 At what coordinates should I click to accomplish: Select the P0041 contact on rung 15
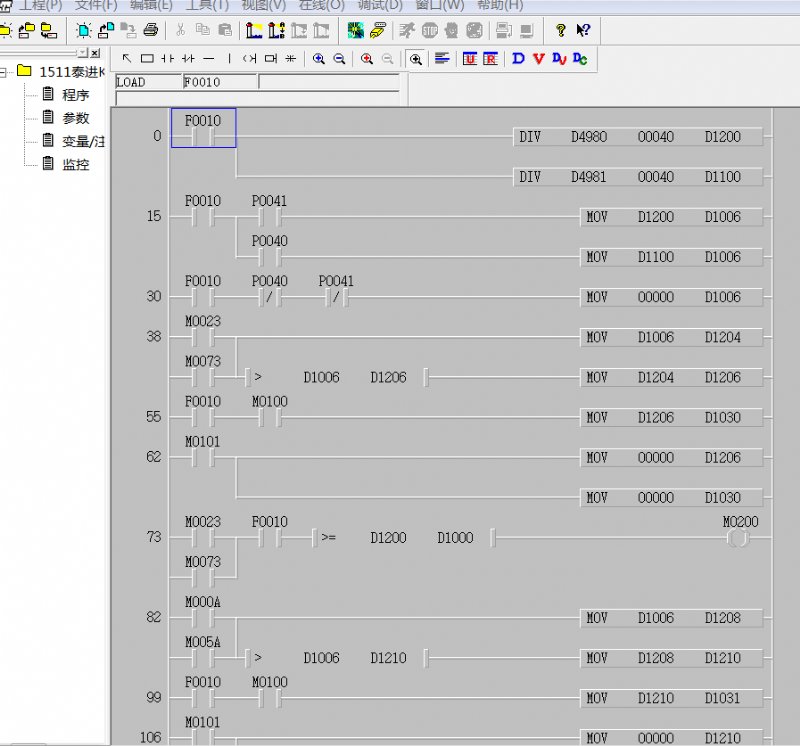[269, 216]
